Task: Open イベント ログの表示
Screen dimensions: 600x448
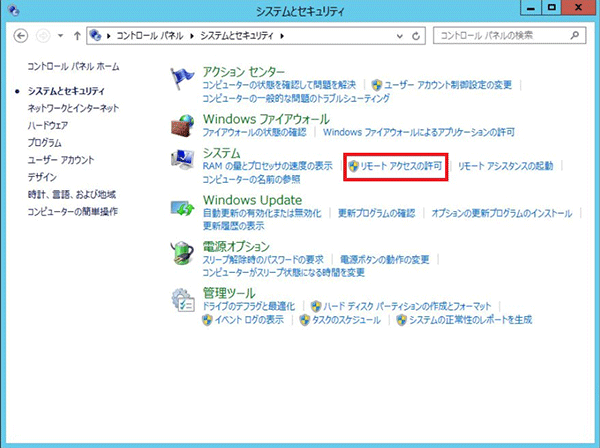Action: [x=249, y=320]
